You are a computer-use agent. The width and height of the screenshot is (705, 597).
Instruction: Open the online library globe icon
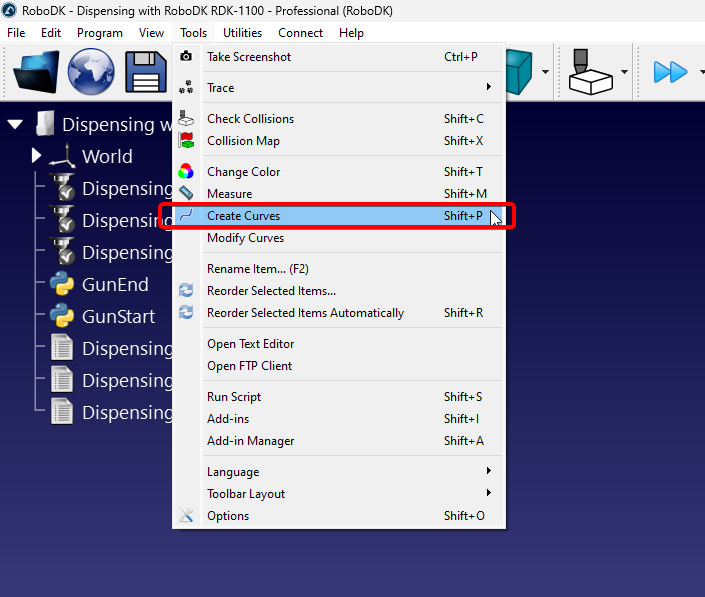coord(90,72)
